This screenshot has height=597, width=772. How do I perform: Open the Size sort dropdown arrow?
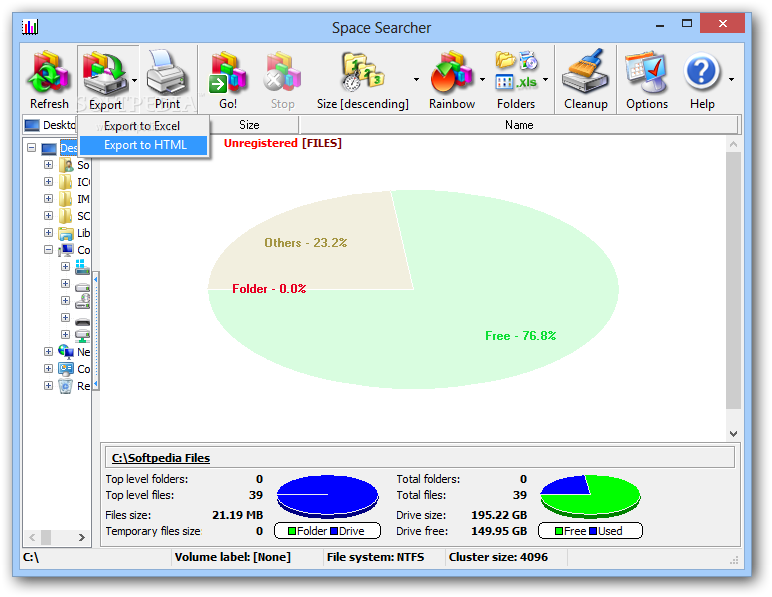(416, 79)
